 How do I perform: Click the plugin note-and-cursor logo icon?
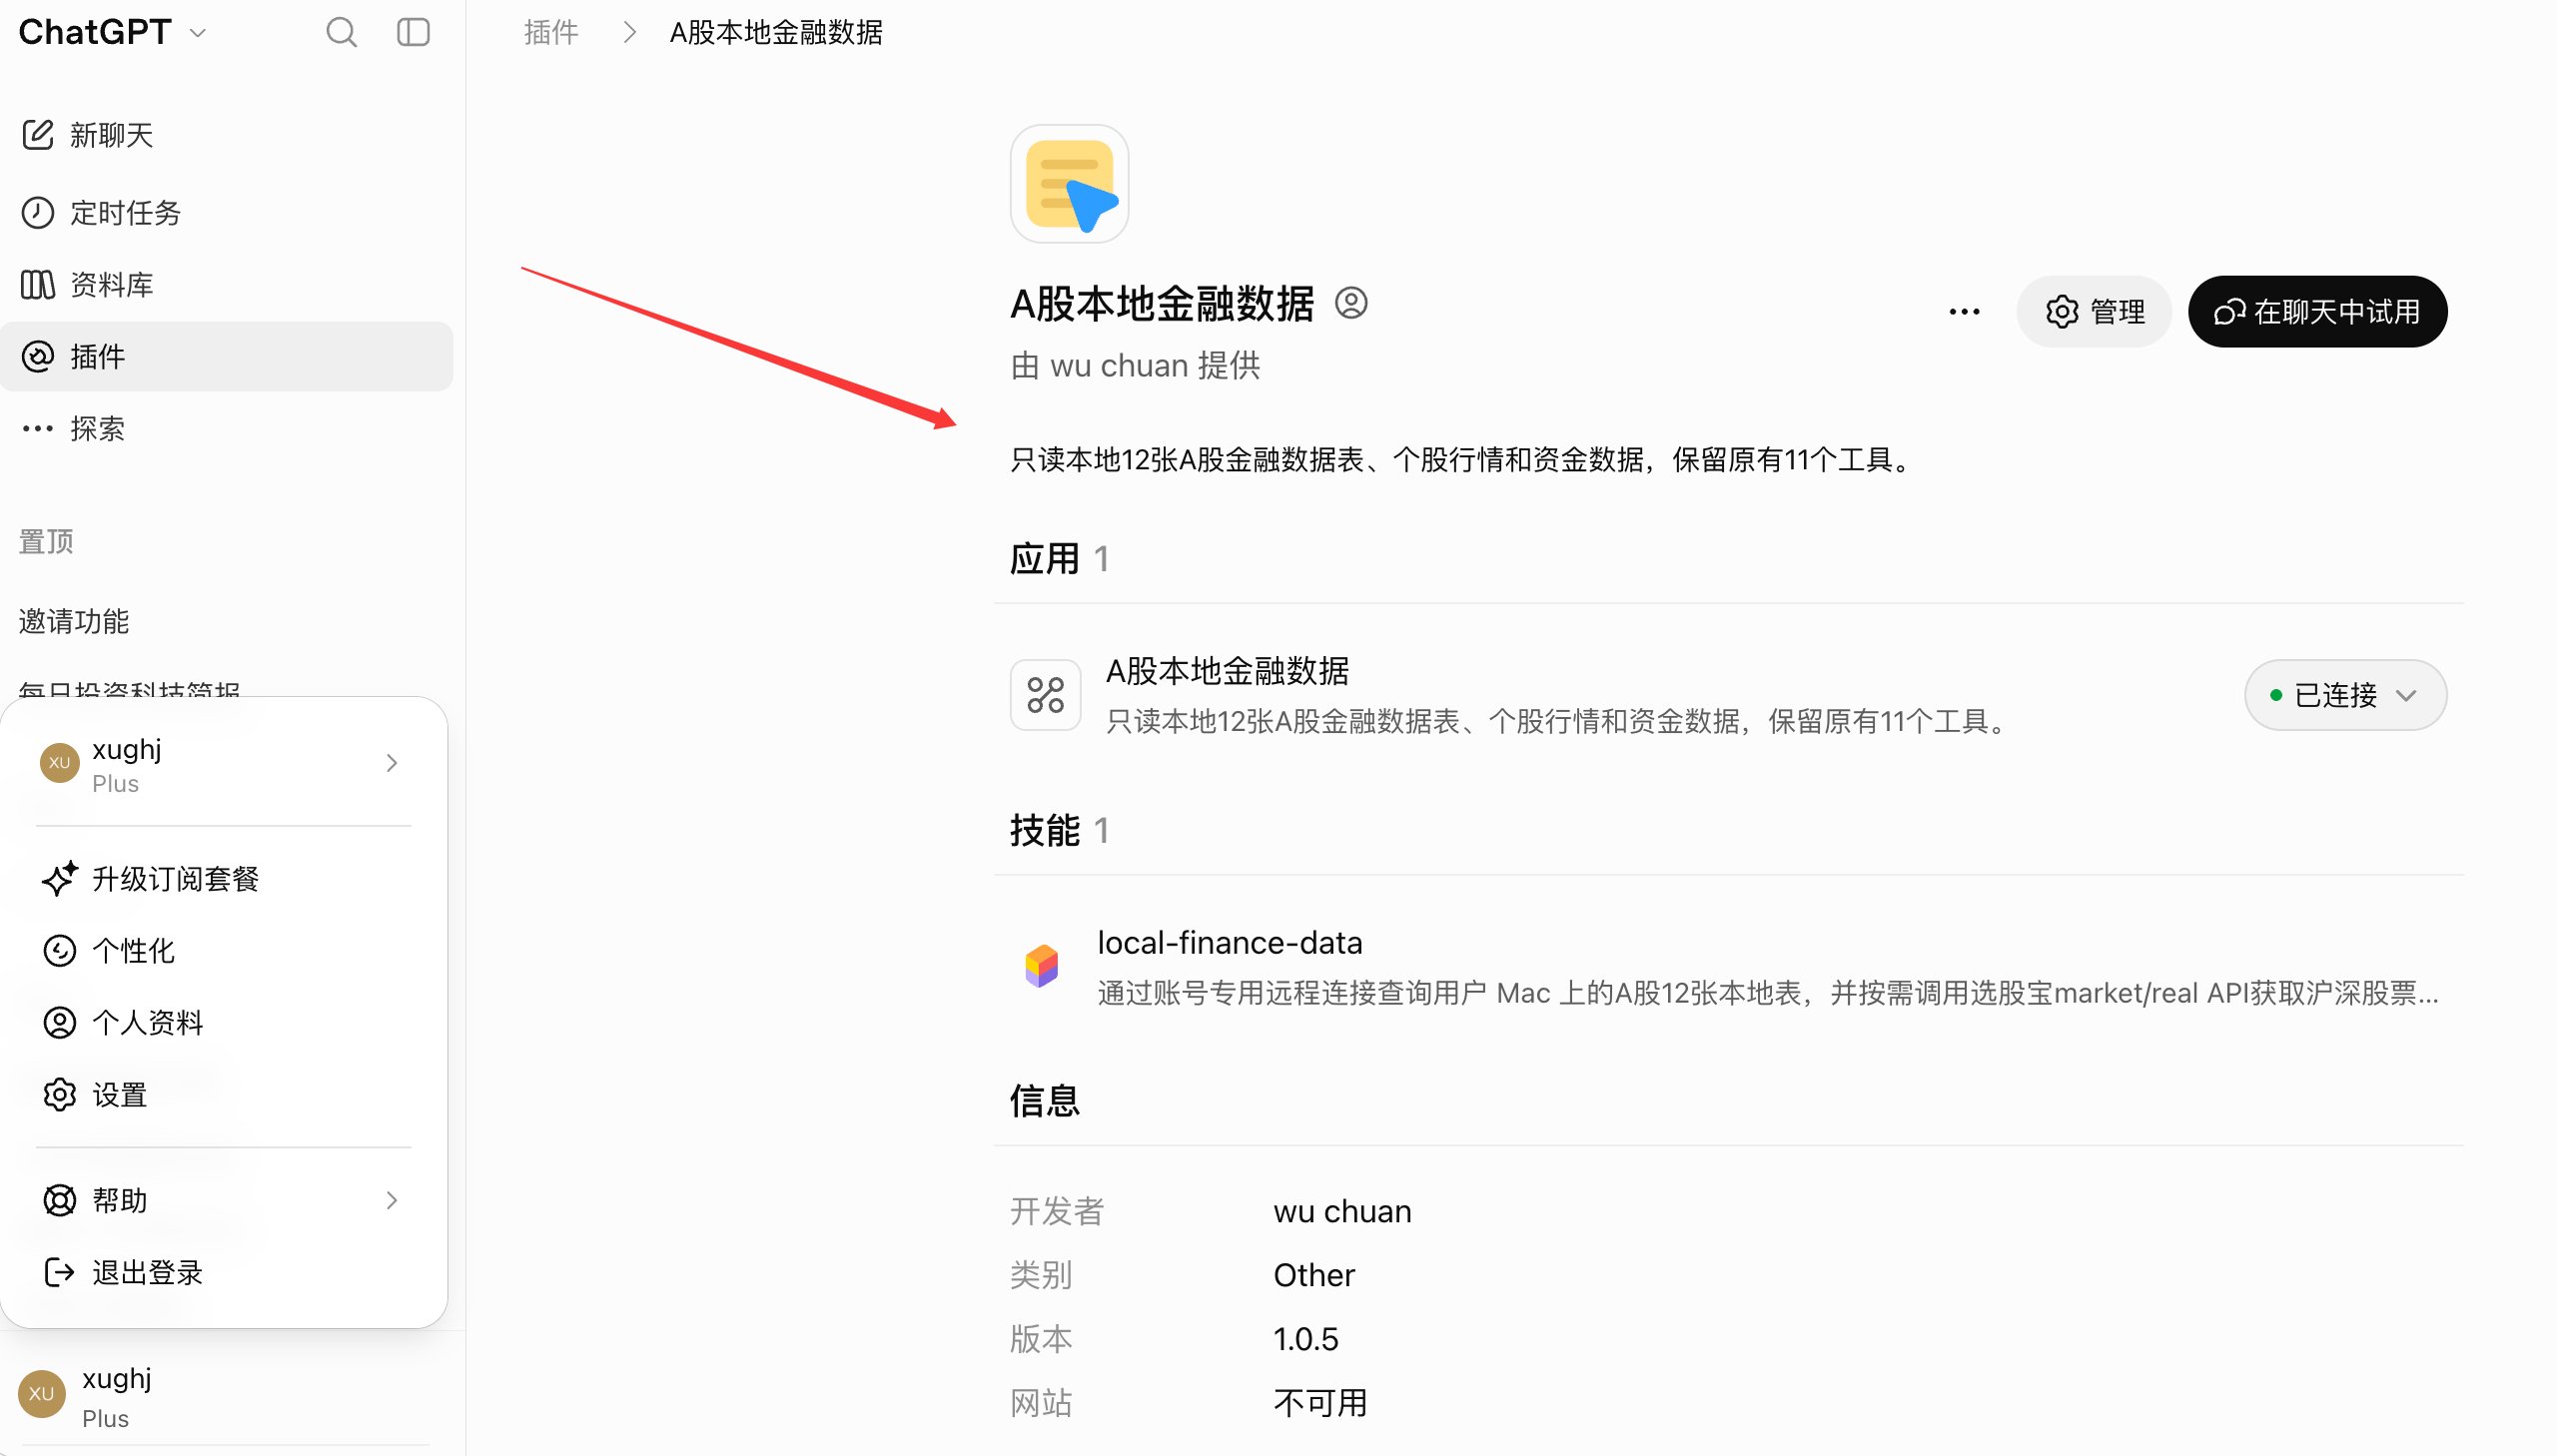[x=1069, y=184]
